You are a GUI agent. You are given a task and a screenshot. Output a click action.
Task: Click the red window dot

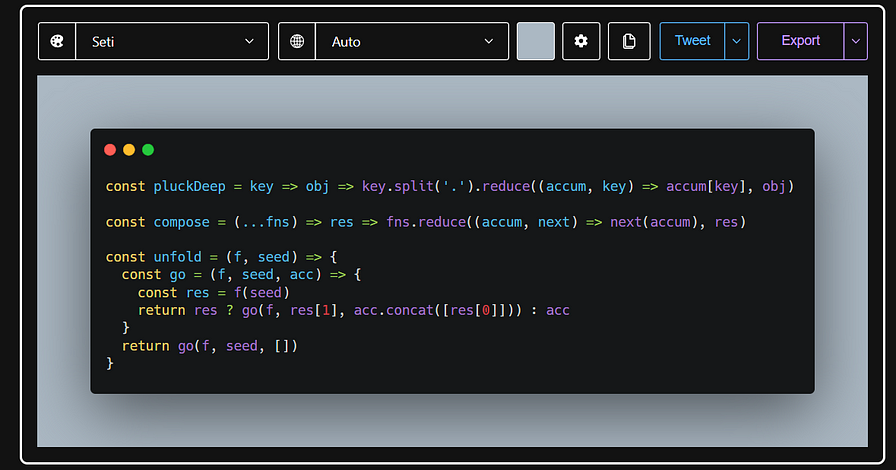tap(110, 150)
